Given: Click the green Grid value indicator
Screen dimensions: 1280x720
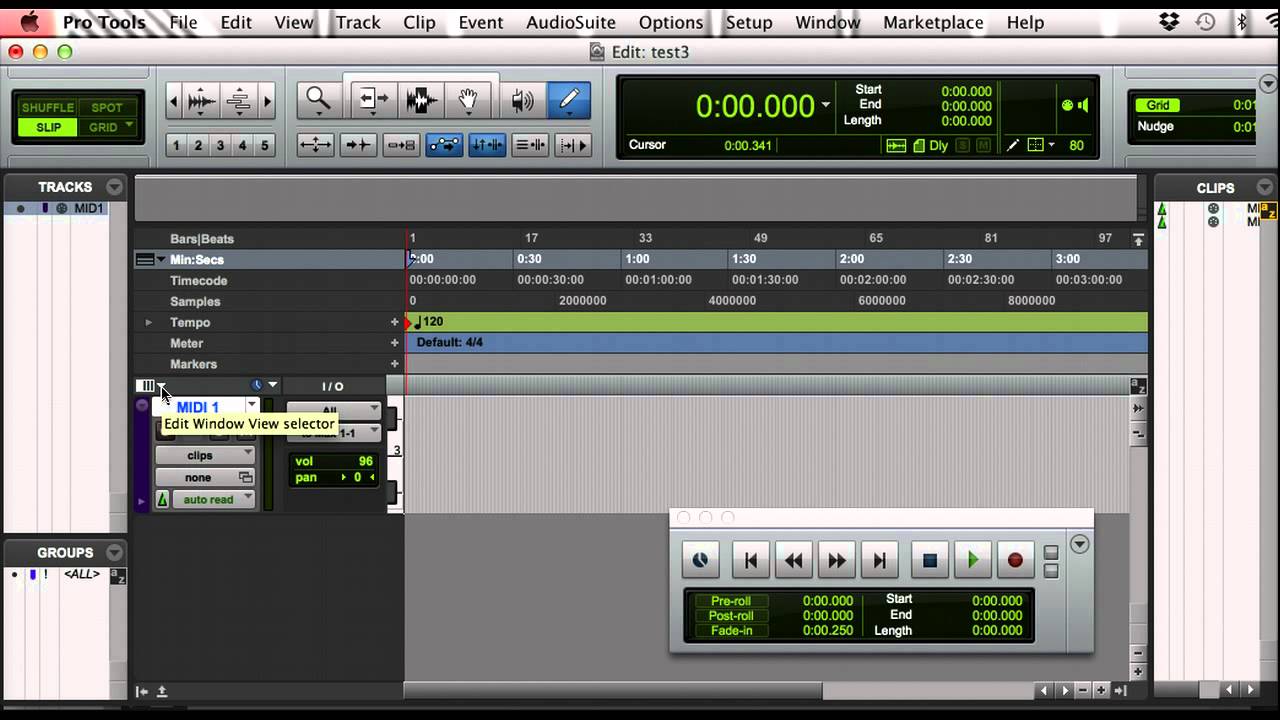Looking at the screenshot, I should [x=1158, y=105].
